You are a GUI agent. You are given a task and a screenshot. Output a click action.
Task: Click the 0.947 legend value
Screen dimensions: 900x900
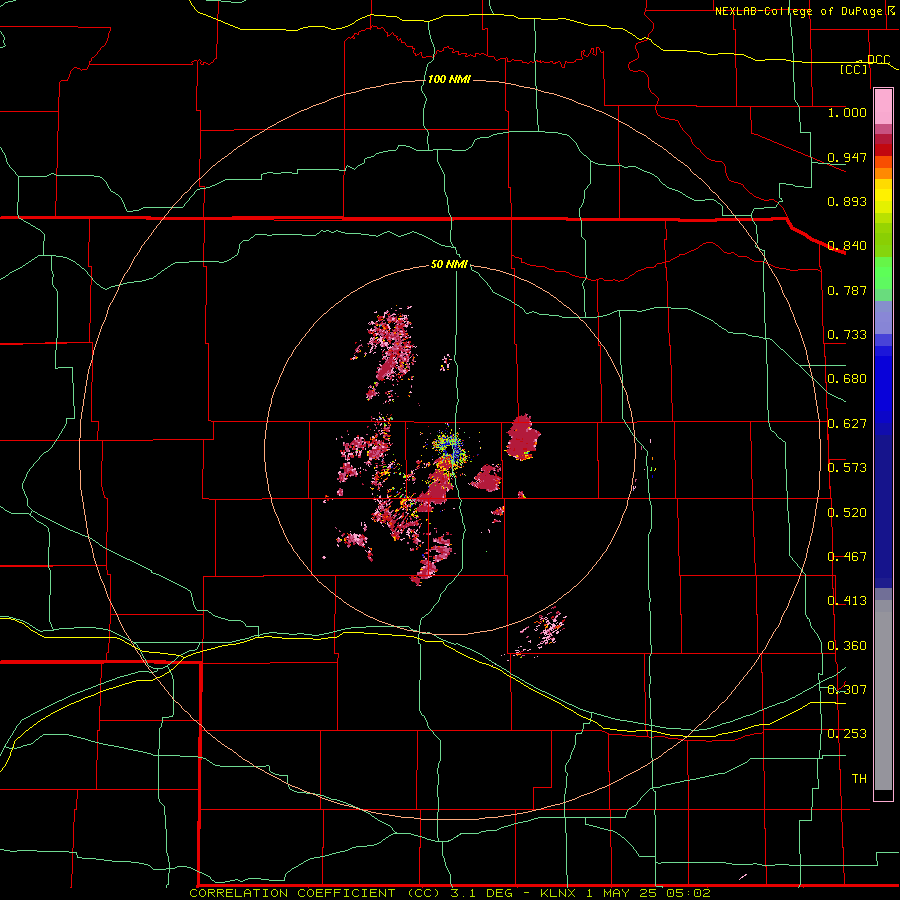coord(847,157)
